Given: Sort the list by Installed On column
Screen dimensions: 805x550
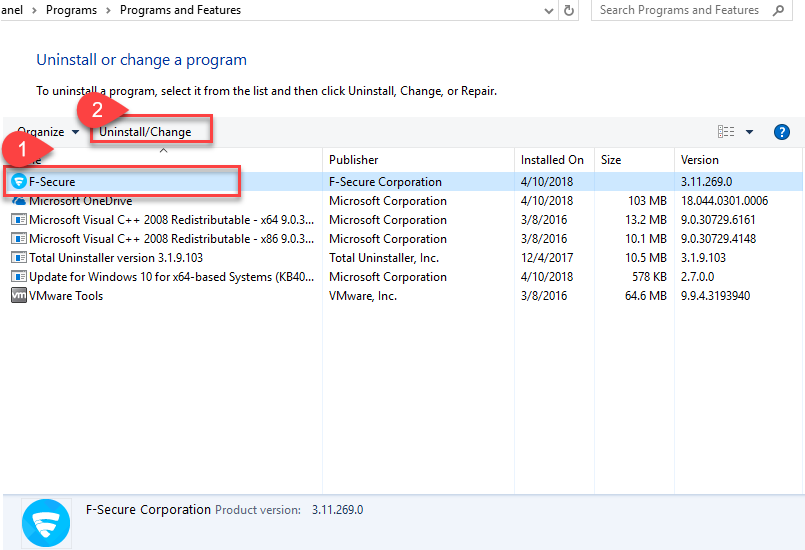Looking at the screenshot, I should (x=552, y=160).
